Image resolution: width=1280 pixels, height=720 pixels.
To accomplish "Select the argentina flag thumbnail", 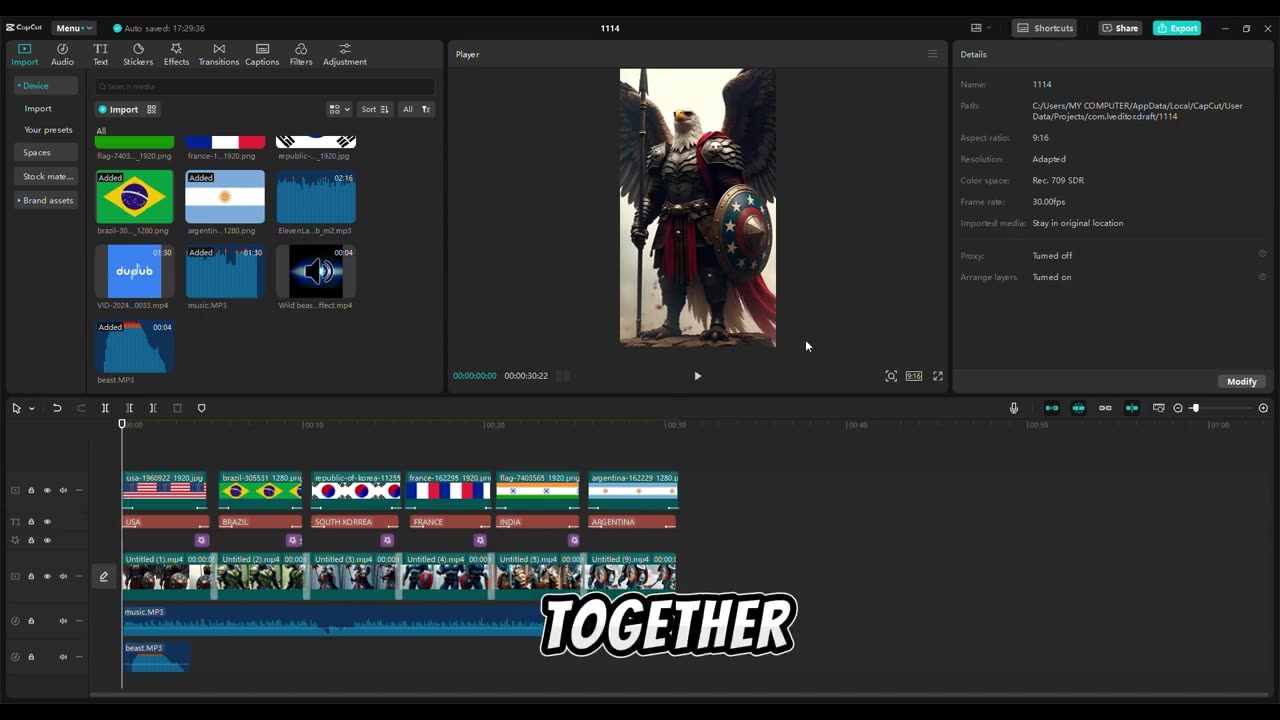I will coord(225,196).
